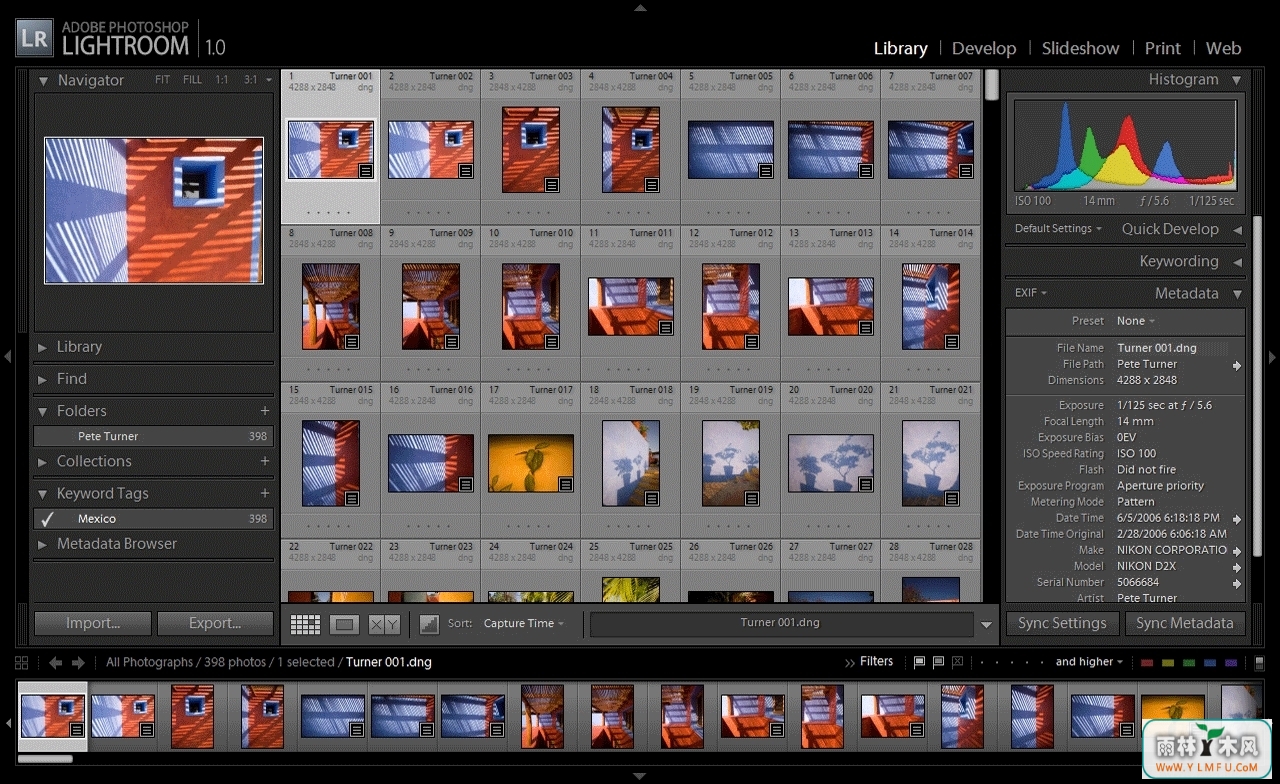Viewport: 1280px width, 784px height.
Task: Click the metadata badge on Turner 017 thumbnail
Action: pyautogui.click(x=565, y=484)
